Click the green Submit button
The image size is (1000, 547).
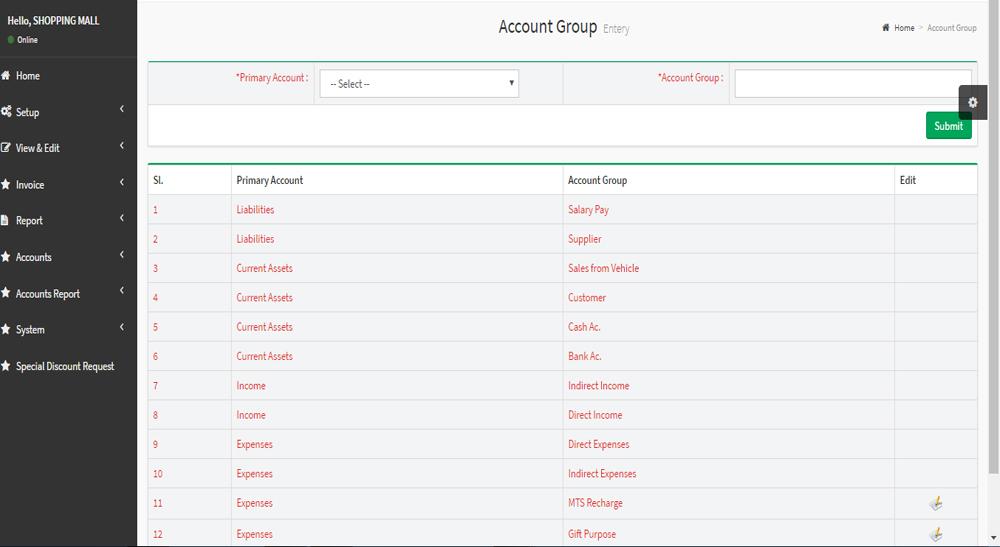click(948, 126)
